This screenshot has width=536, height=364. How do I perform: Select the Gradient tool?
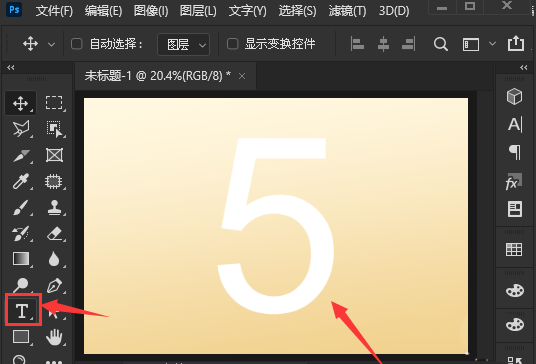(x=21, y=259)
